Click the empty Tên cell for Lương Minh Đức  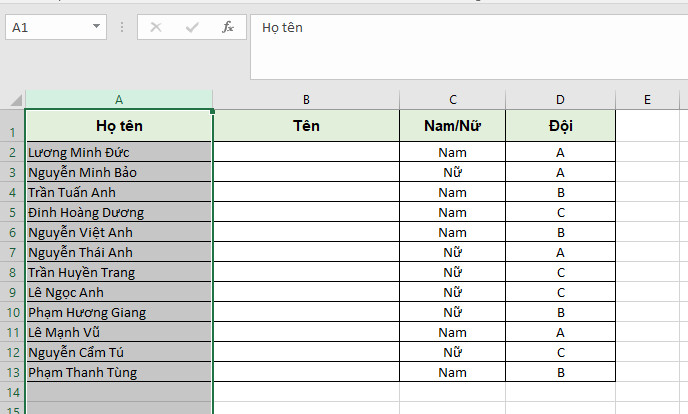(306, 152)
